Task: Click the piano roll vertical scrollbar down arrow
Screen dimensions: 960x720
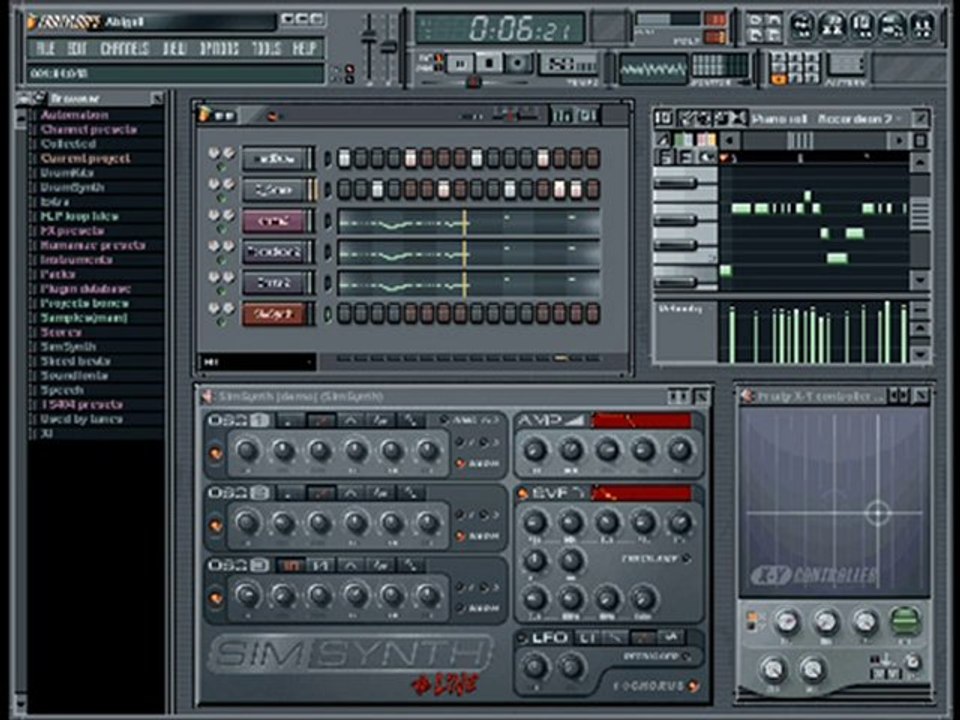Action: coord(919,281)
